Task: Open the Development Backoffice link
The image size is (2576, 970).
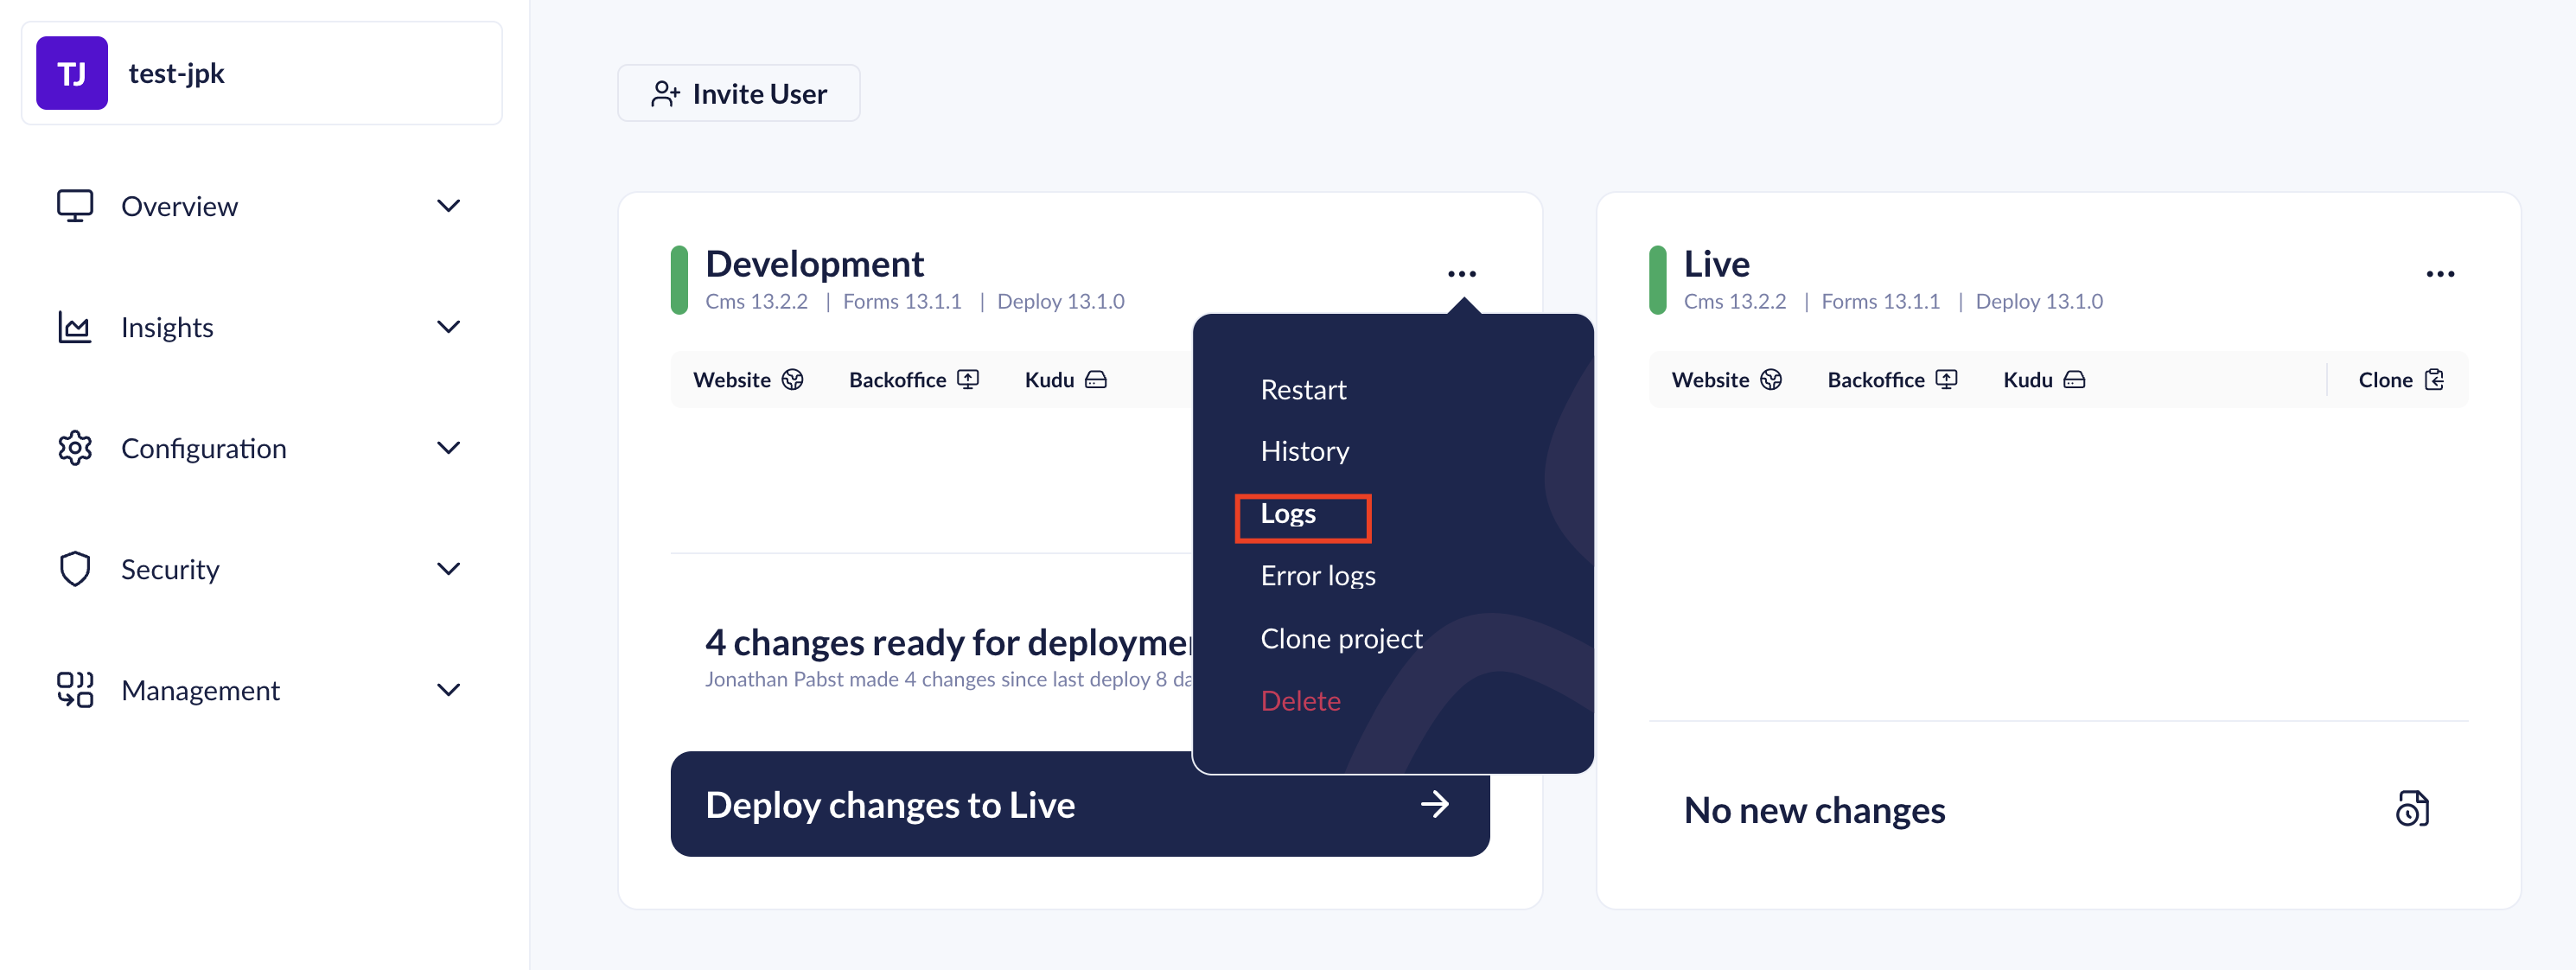Action: [x=912, y=380]
